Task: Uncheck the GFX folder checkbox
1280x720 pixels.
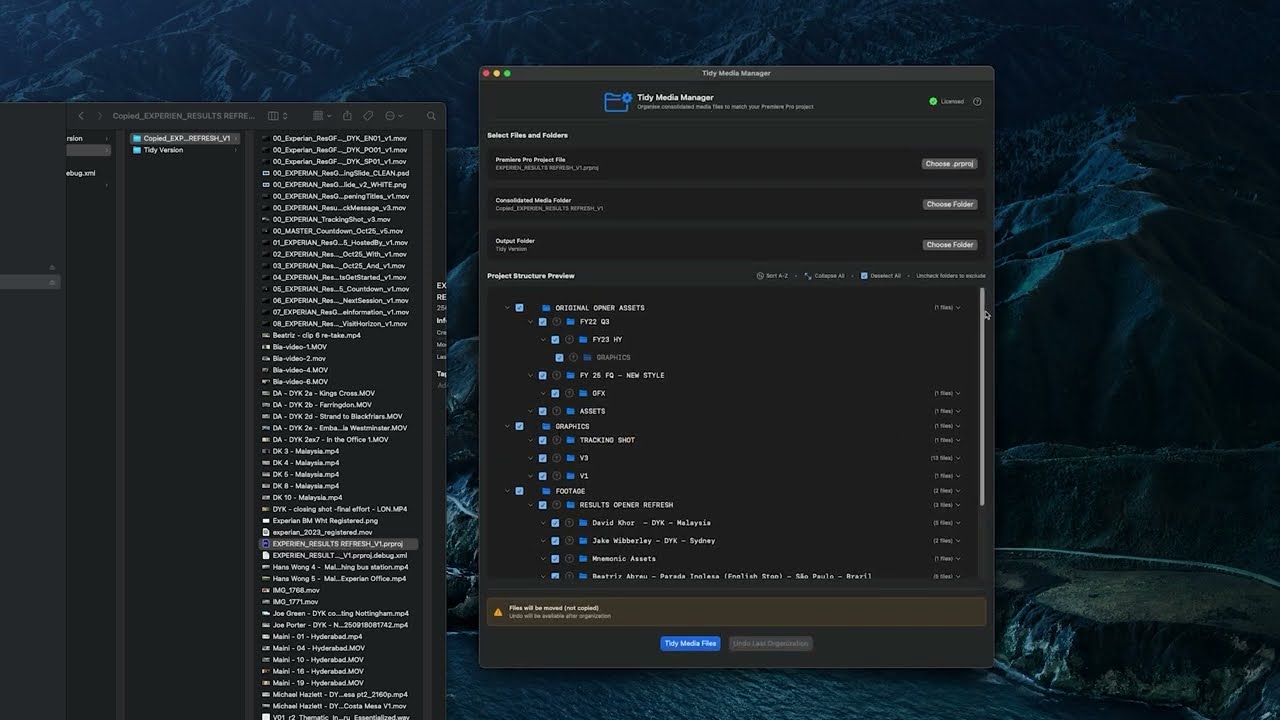Action: tap(555, 393)
